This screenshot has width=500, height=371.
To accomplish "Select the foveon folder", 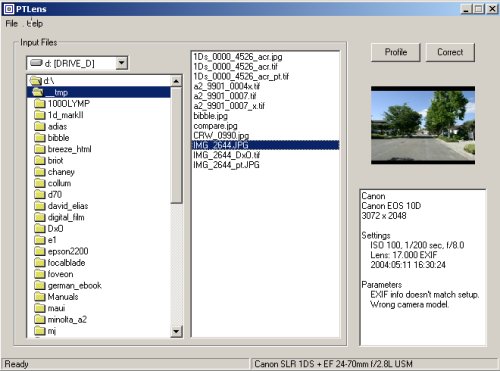I will click(54, 274).
